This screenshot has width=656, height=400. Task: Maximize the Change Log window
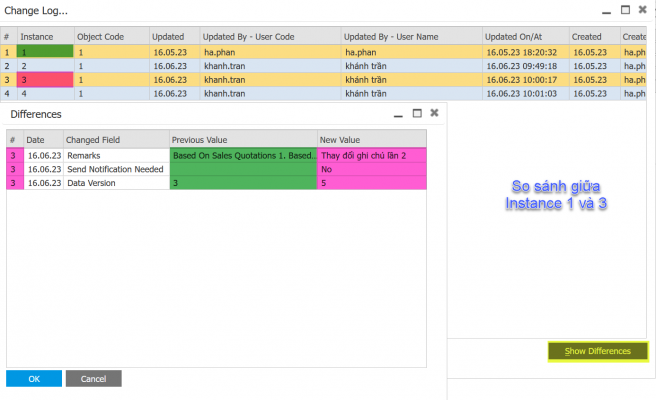click(625, 10)
